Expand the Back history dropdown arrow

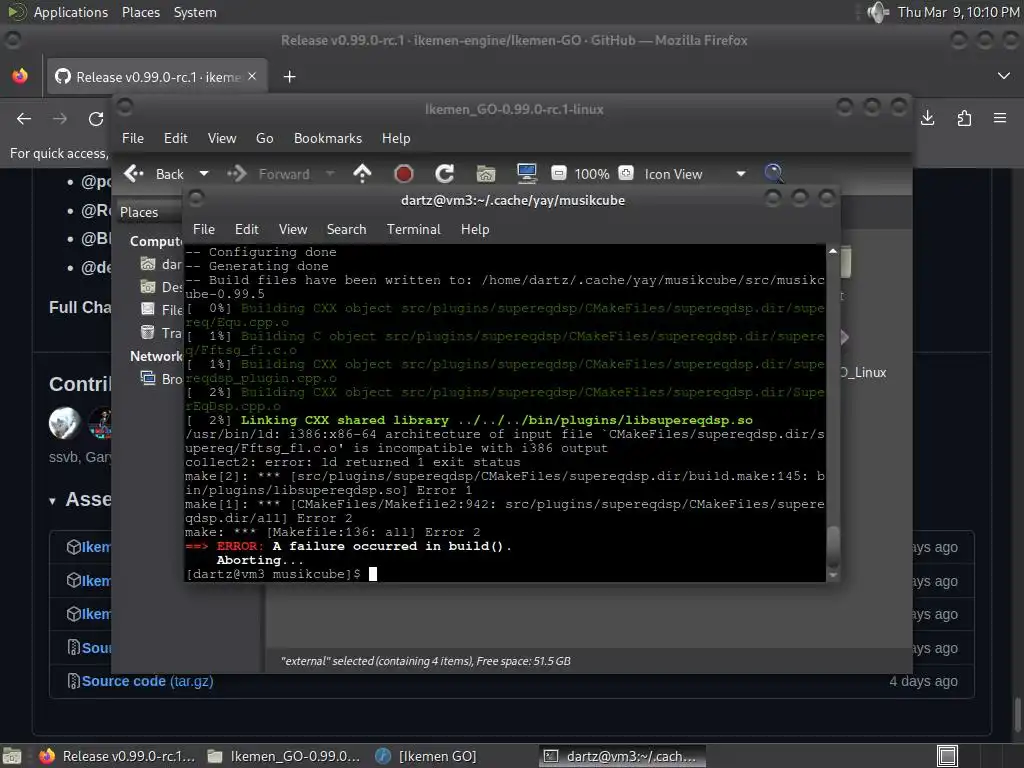click(x=204, y=174)
